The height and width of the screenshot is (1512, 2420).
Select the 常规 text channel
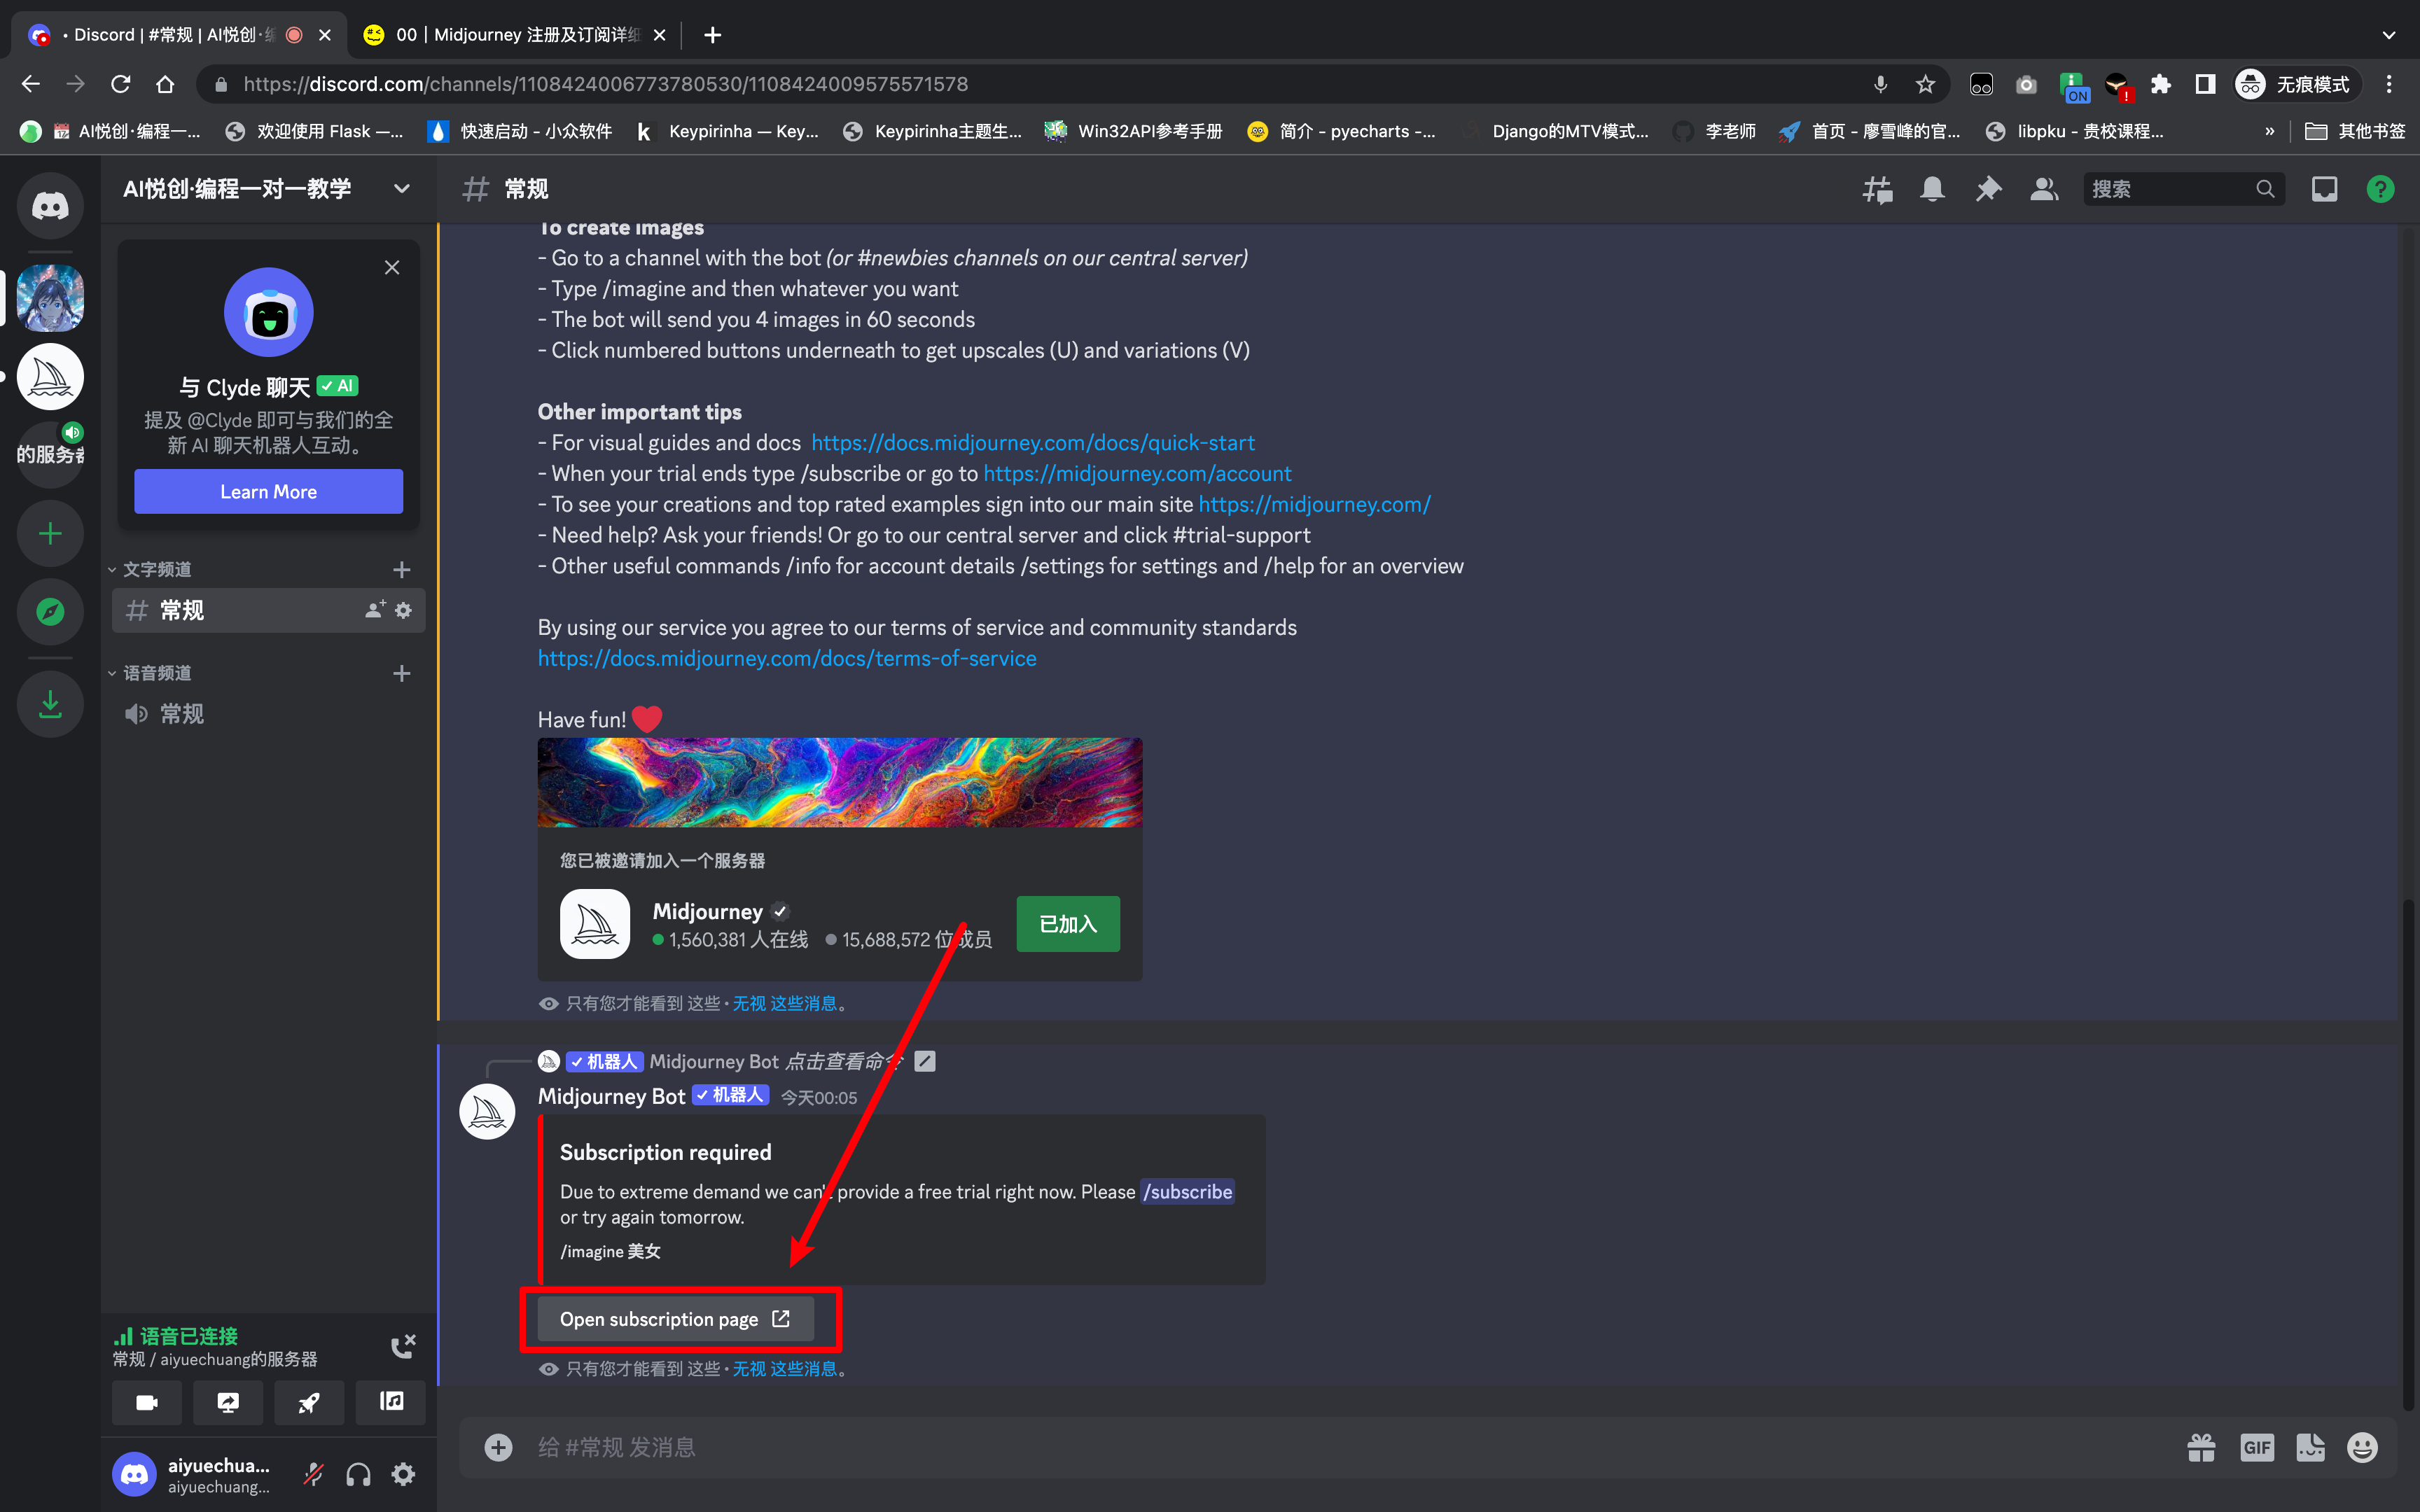[x=268, y=610]
